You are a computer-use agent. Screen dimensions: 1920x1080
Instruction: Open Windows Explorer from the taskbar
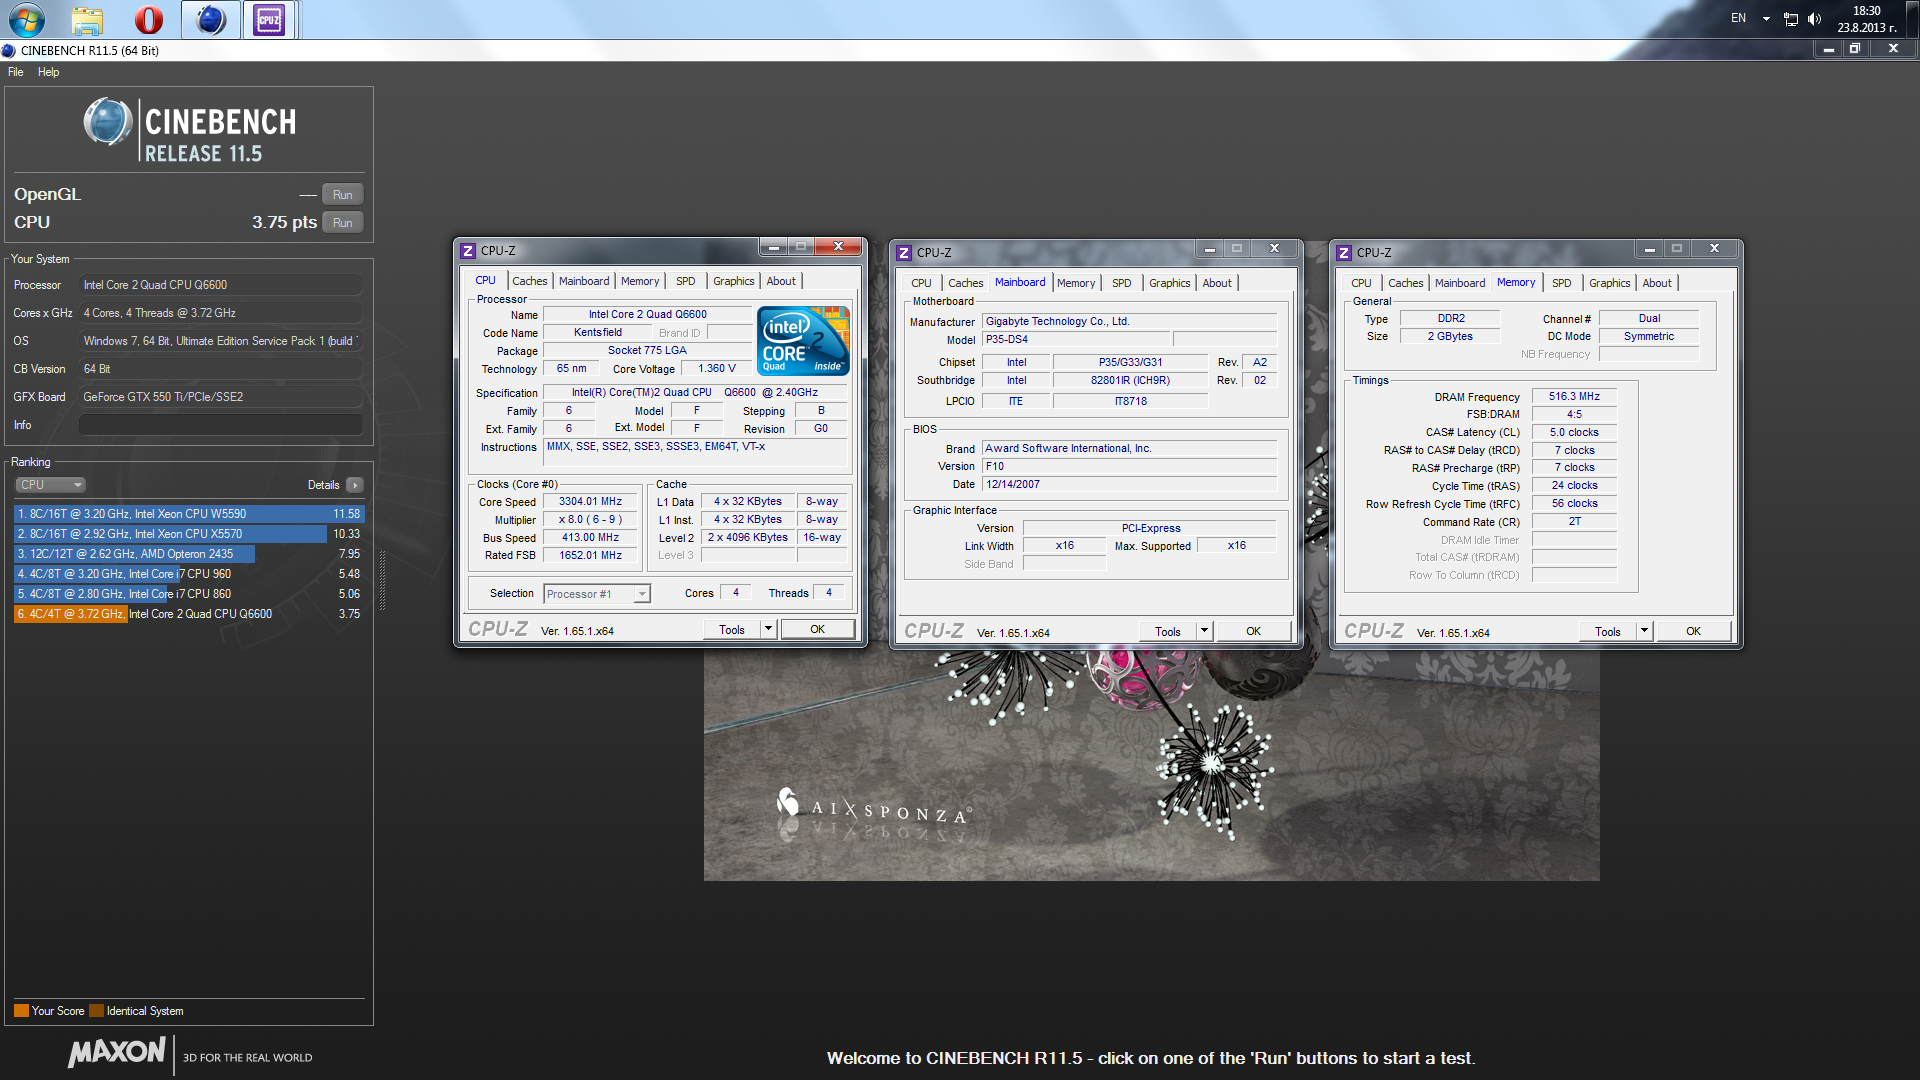[88, 19]
